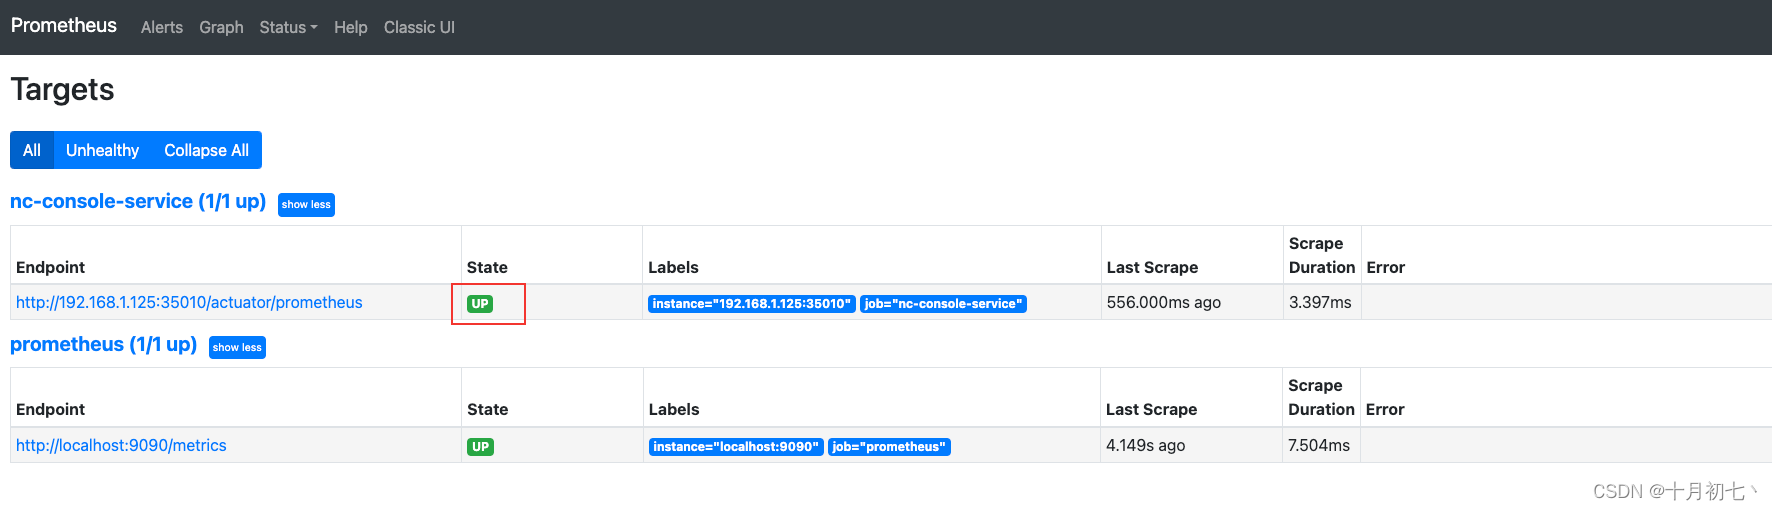The width and height of the screenshot is (1772, 510).
Task: Select the 7.504ms scrape duration value
Action: click(1319, 445)
